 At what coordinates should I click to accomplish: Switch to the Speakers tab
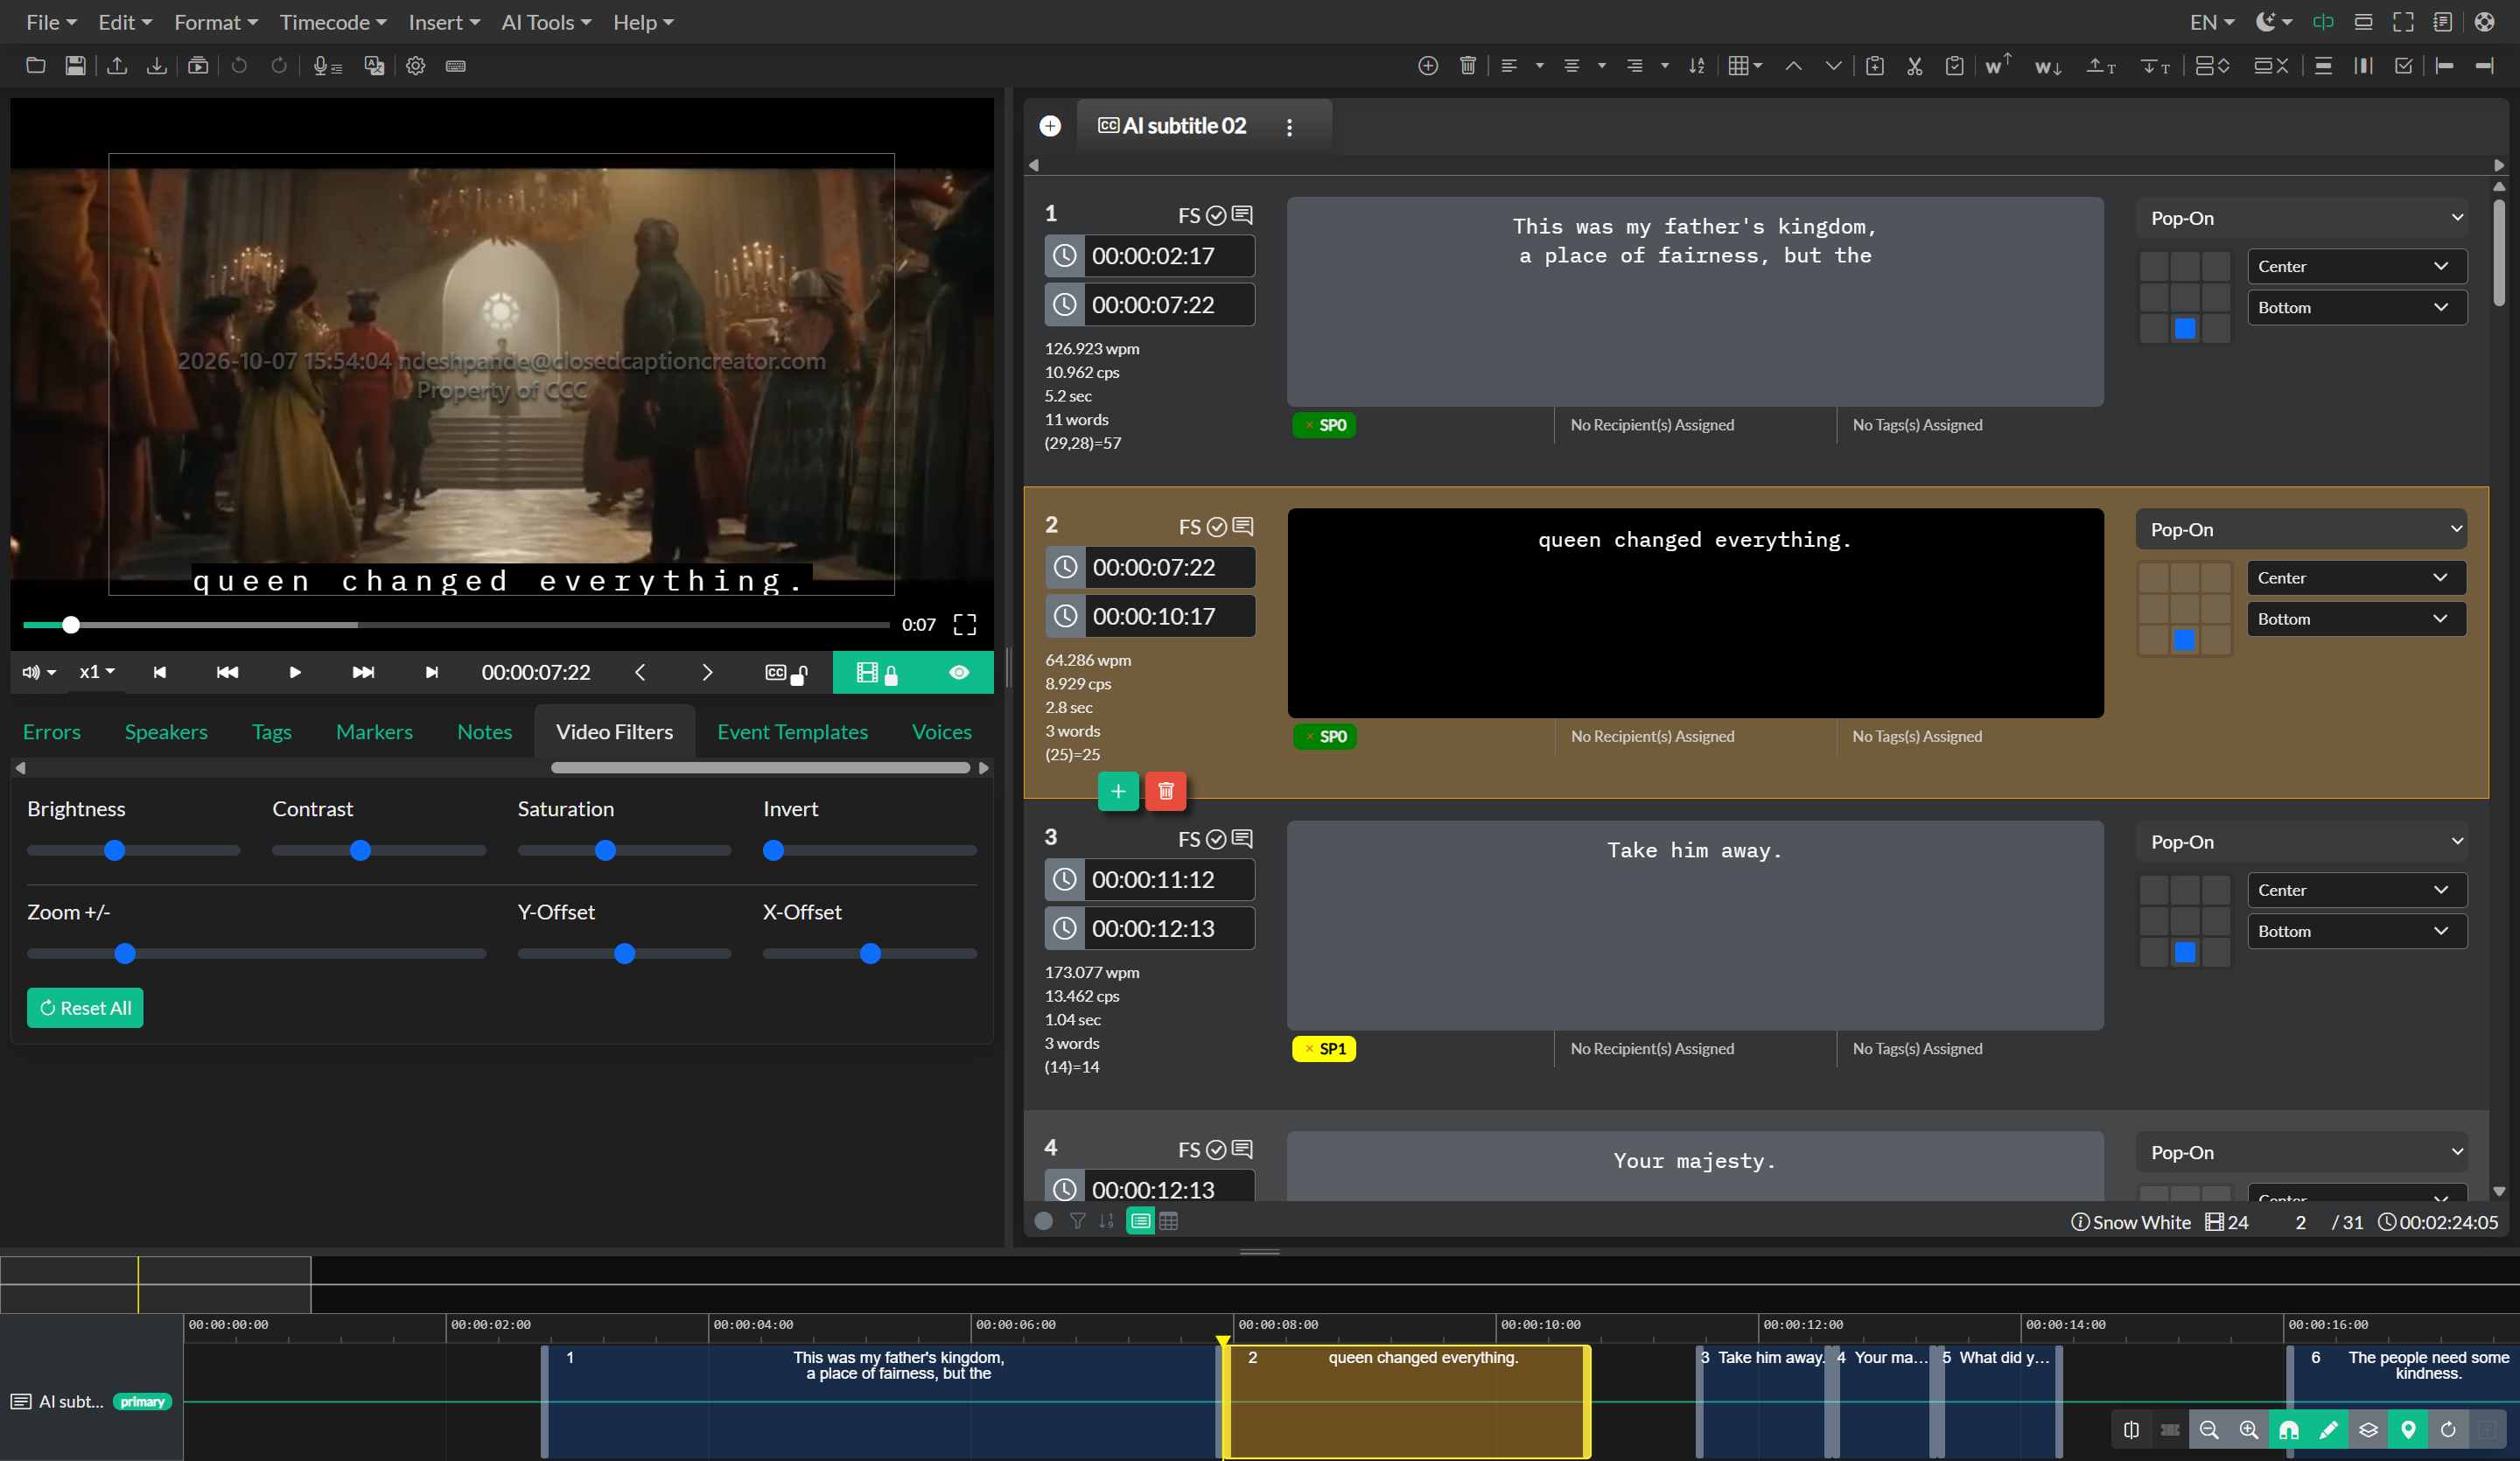166,732
